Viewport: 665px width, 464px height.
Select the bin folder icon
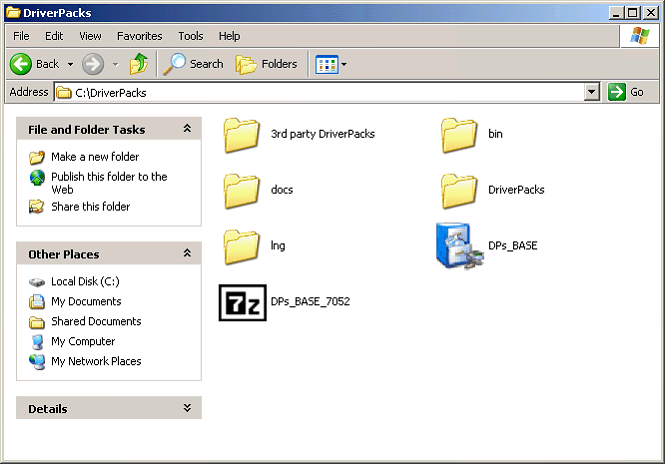click(459, 133)
